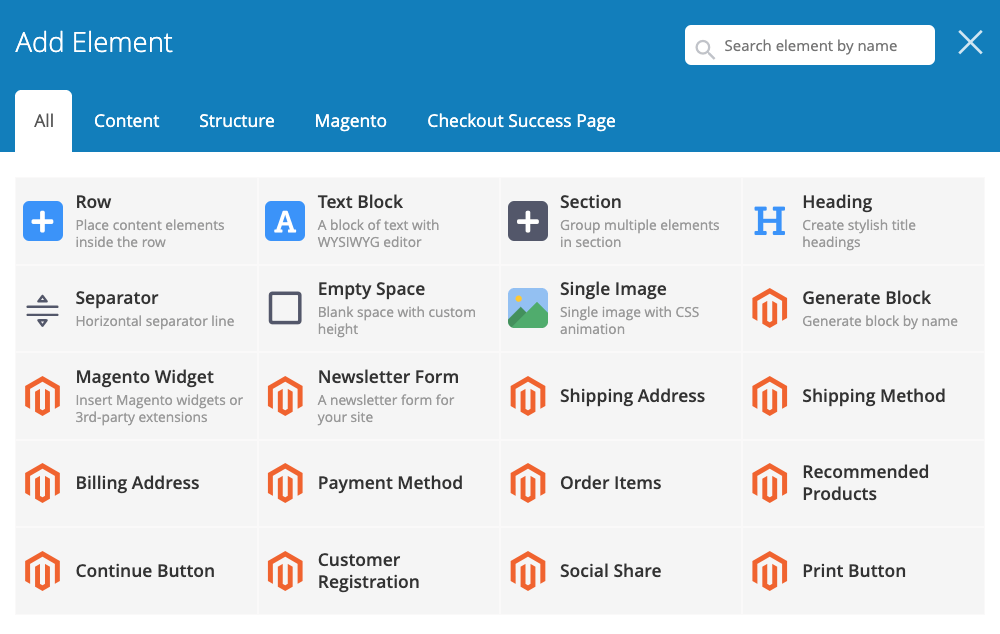Focus the Search element by name field
The image size is (1000, 634).
(x=810, y=45)
